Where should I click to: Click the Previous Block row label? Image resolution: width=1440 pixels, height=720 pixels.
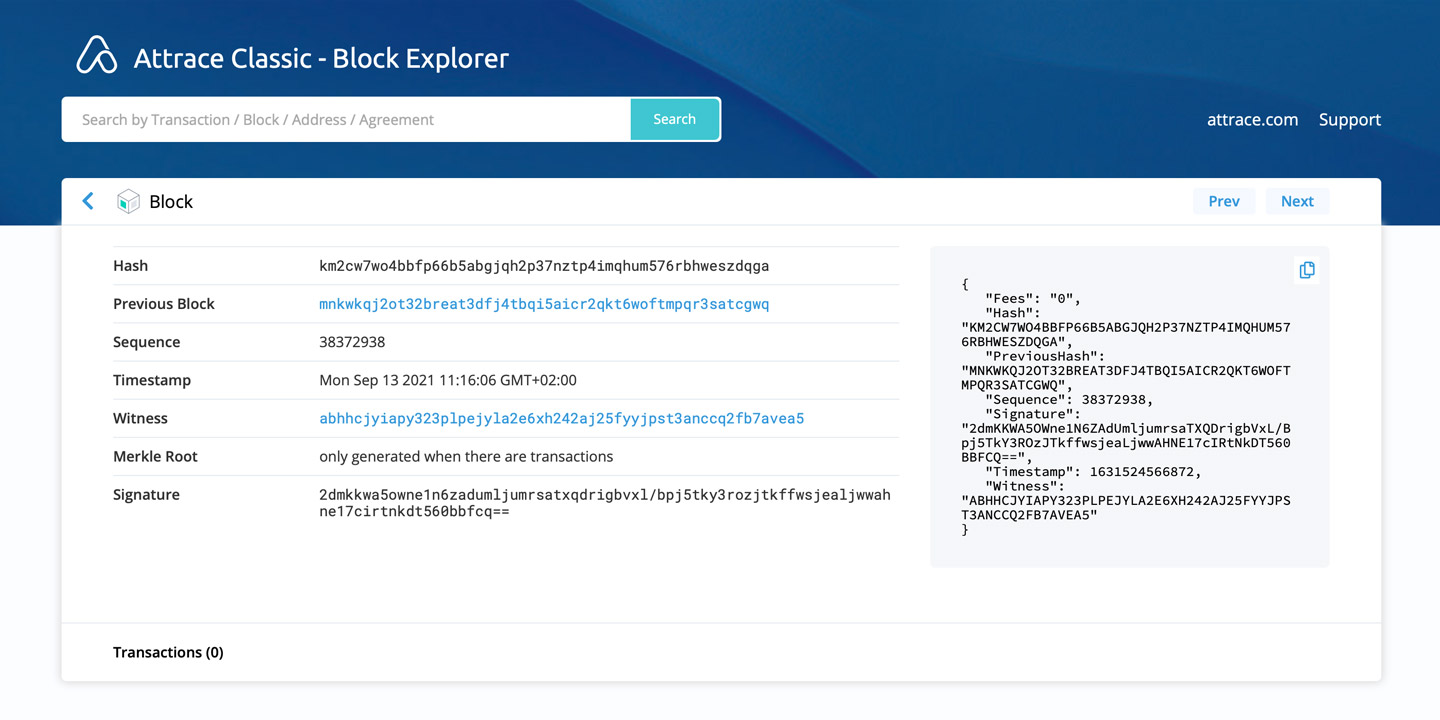[x=164, y=304]
